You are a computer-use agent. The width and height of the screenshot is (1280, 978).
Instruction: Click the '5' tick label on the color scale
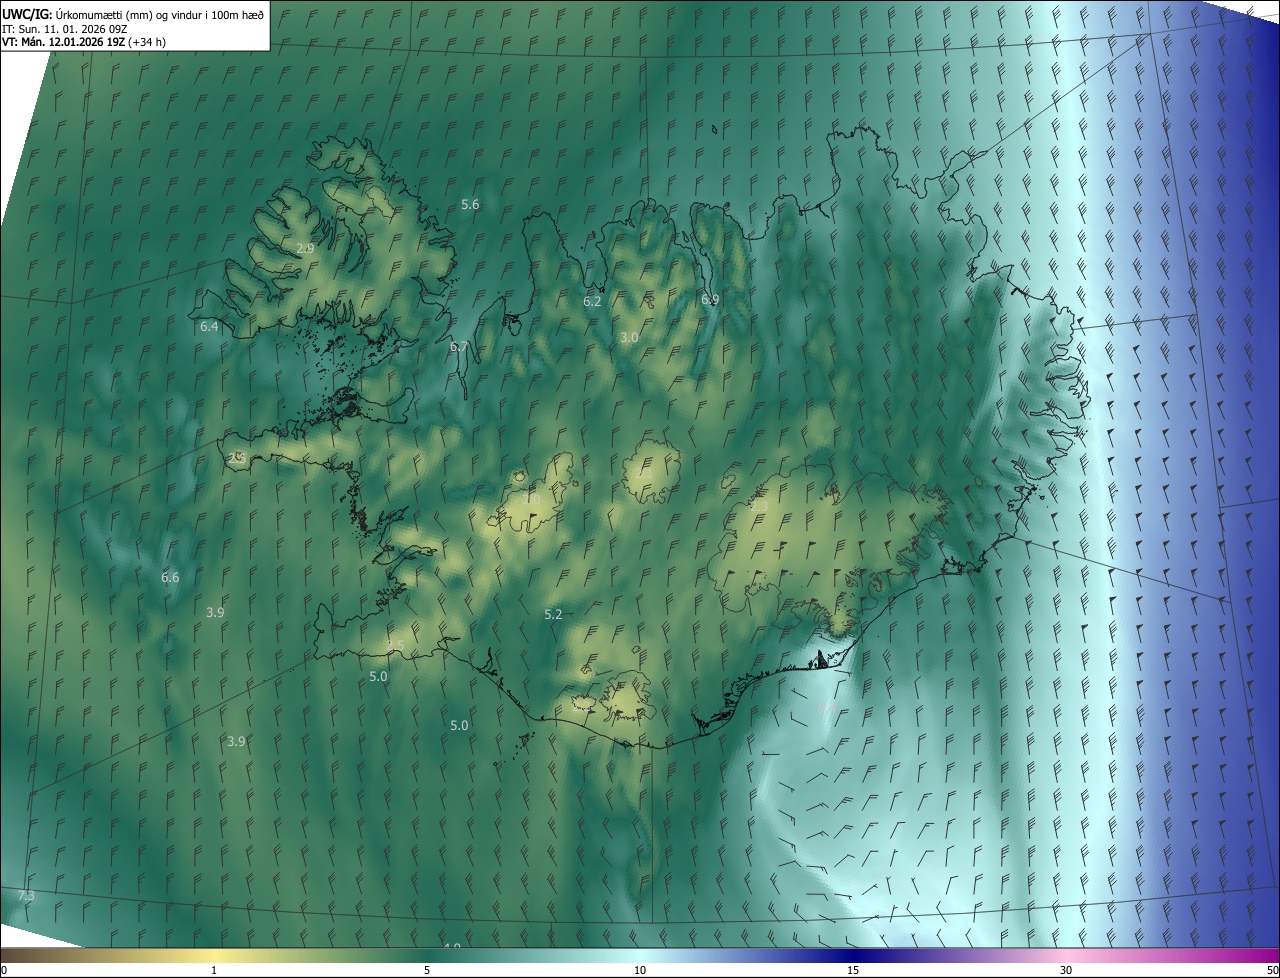(x=427, y=970)
